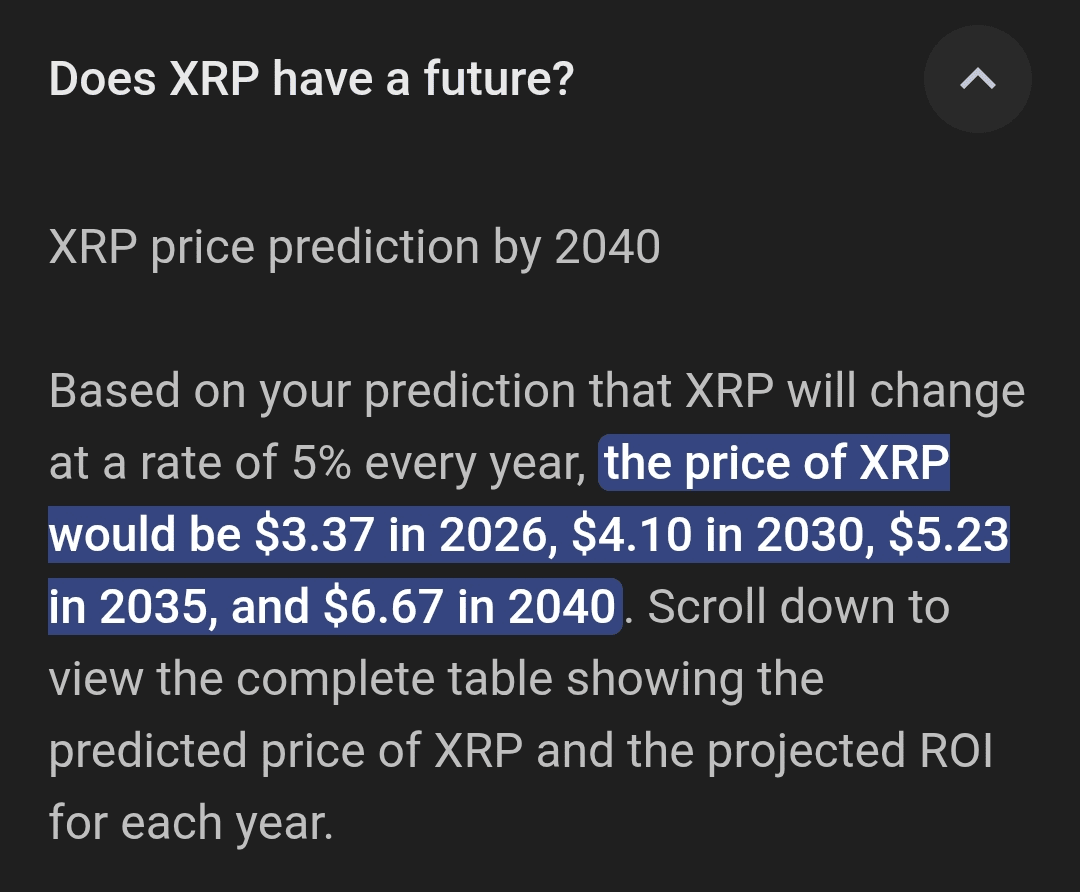Click the closing words "for each year."
The width and height of the screenshot is (1080, 892).
point(191,822)
